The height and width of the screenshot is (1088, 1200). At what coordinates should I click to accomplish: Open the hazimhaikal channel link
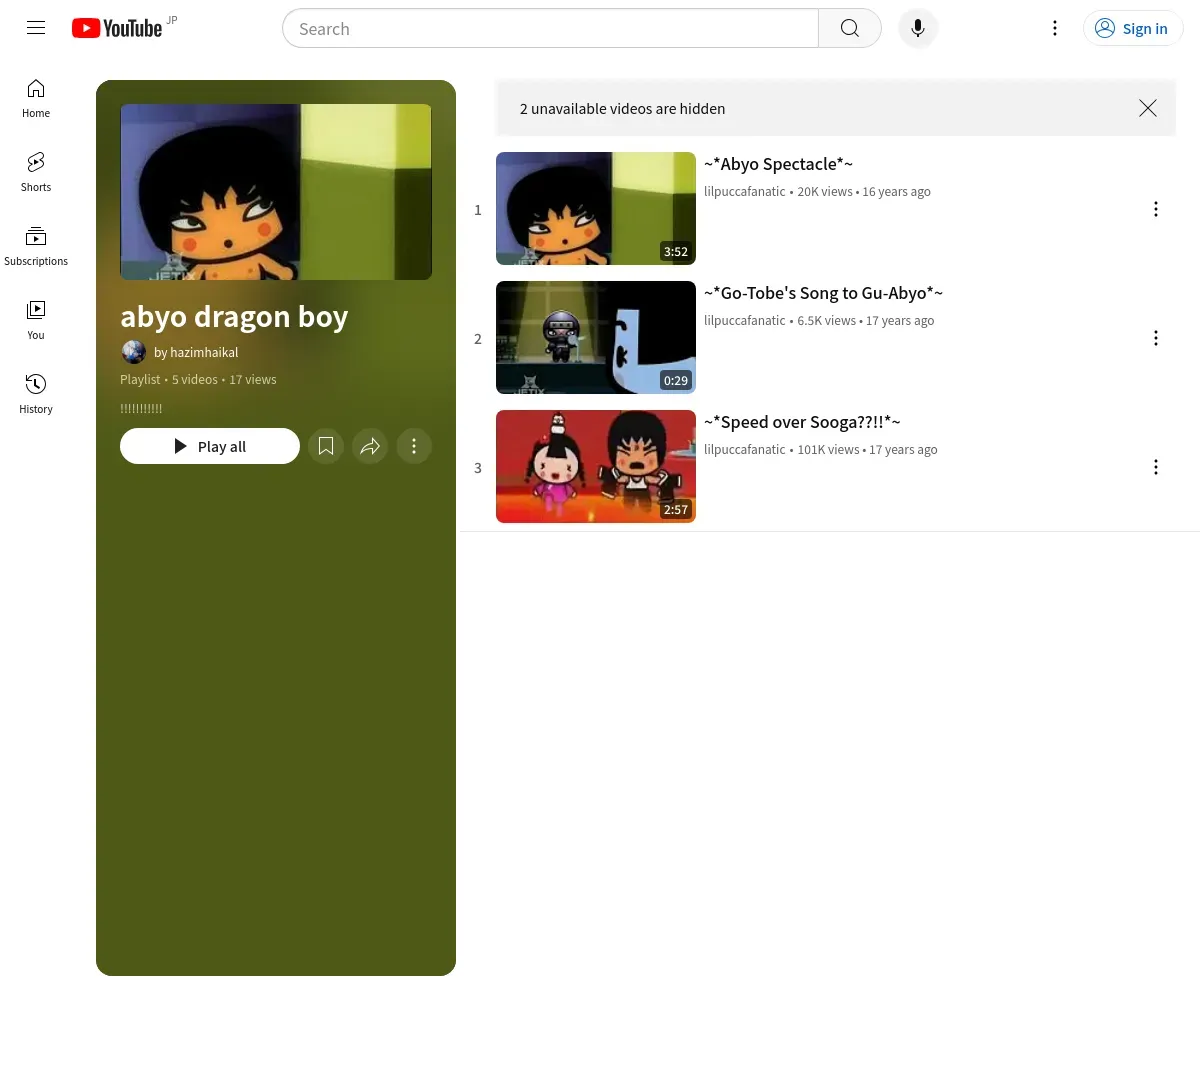(196, 352)
